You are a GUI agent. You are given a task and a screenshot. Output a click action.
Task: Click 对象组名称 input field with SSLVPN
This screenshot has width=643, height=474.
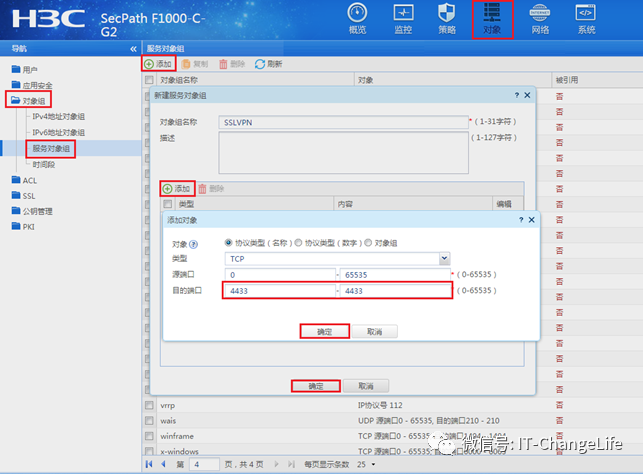click(344, 122)
